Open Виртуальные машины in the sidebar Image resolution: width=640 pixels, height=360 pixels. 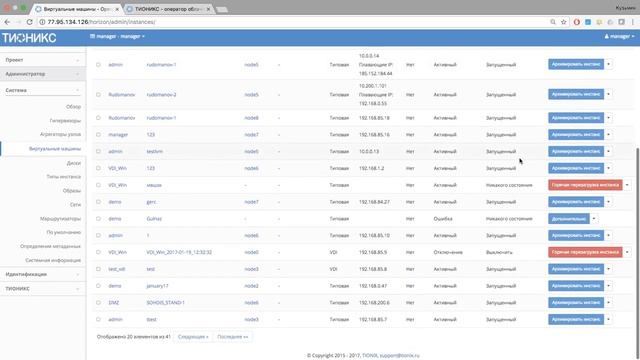pyautogui.click(x=55, y=149)
